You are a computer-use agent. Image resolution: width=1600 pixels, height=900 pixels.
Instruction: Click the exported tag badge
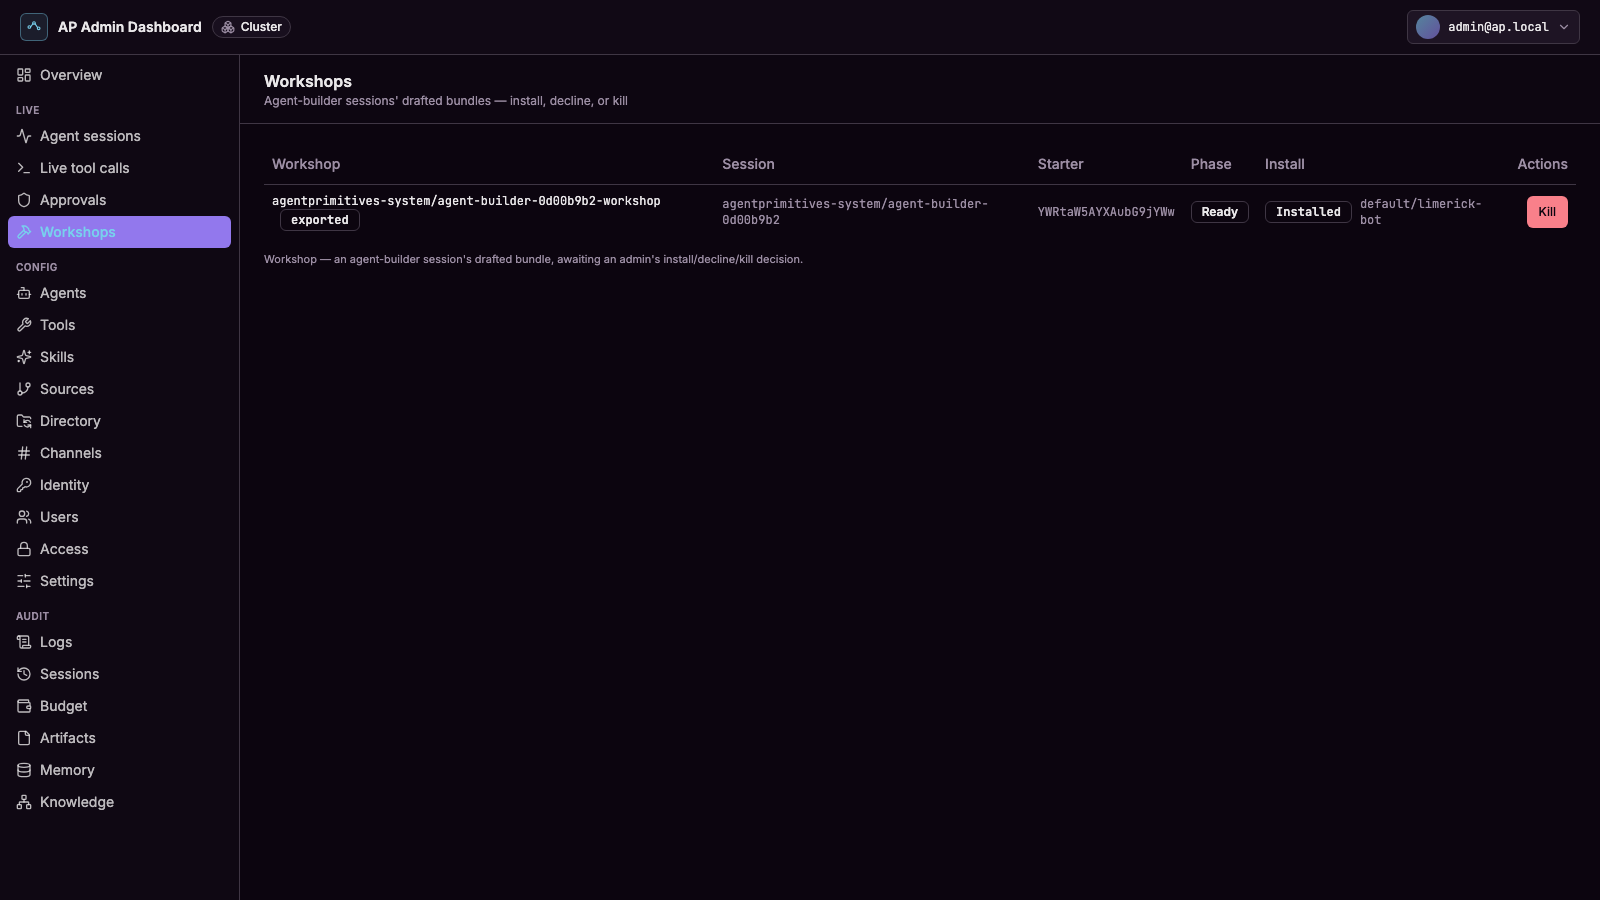320,220
